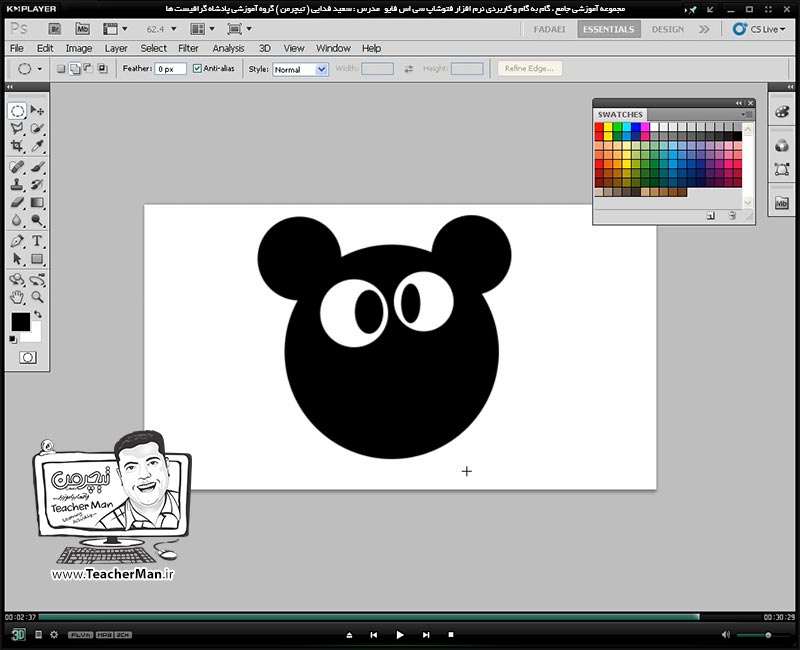This screenshot has width=800, height=650.
Task: Select the Brush tool
Action: click(x=37, y=167)
